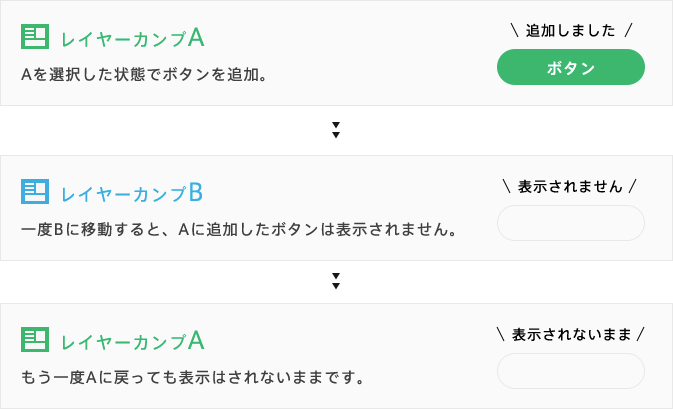The width and height of the screenshot is (673, 409).
Task: Click the double arrow below the 追加しました panel
Action: pos(336,130)
